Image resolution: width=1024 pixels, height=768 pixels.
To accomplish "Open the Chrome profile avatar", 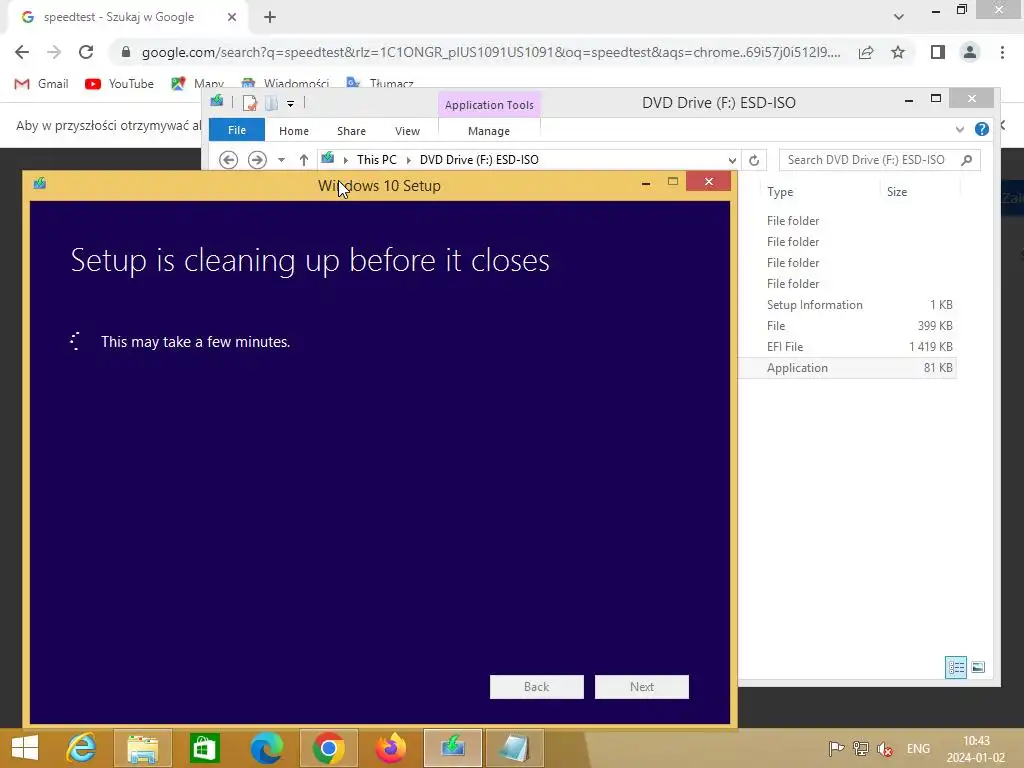I will pyautogui.click(x=970, y=52).
